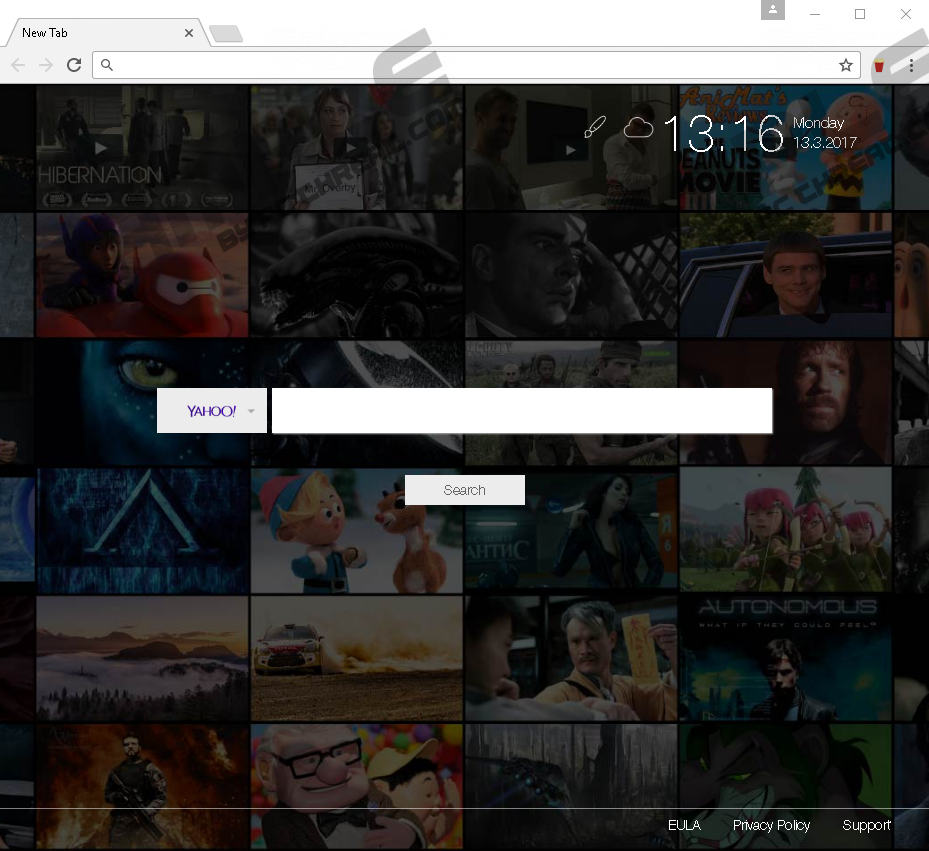Screen dimensions: 929x851
Task: Open the Chrome three-dot menu
Action: (x=911, y=65)
